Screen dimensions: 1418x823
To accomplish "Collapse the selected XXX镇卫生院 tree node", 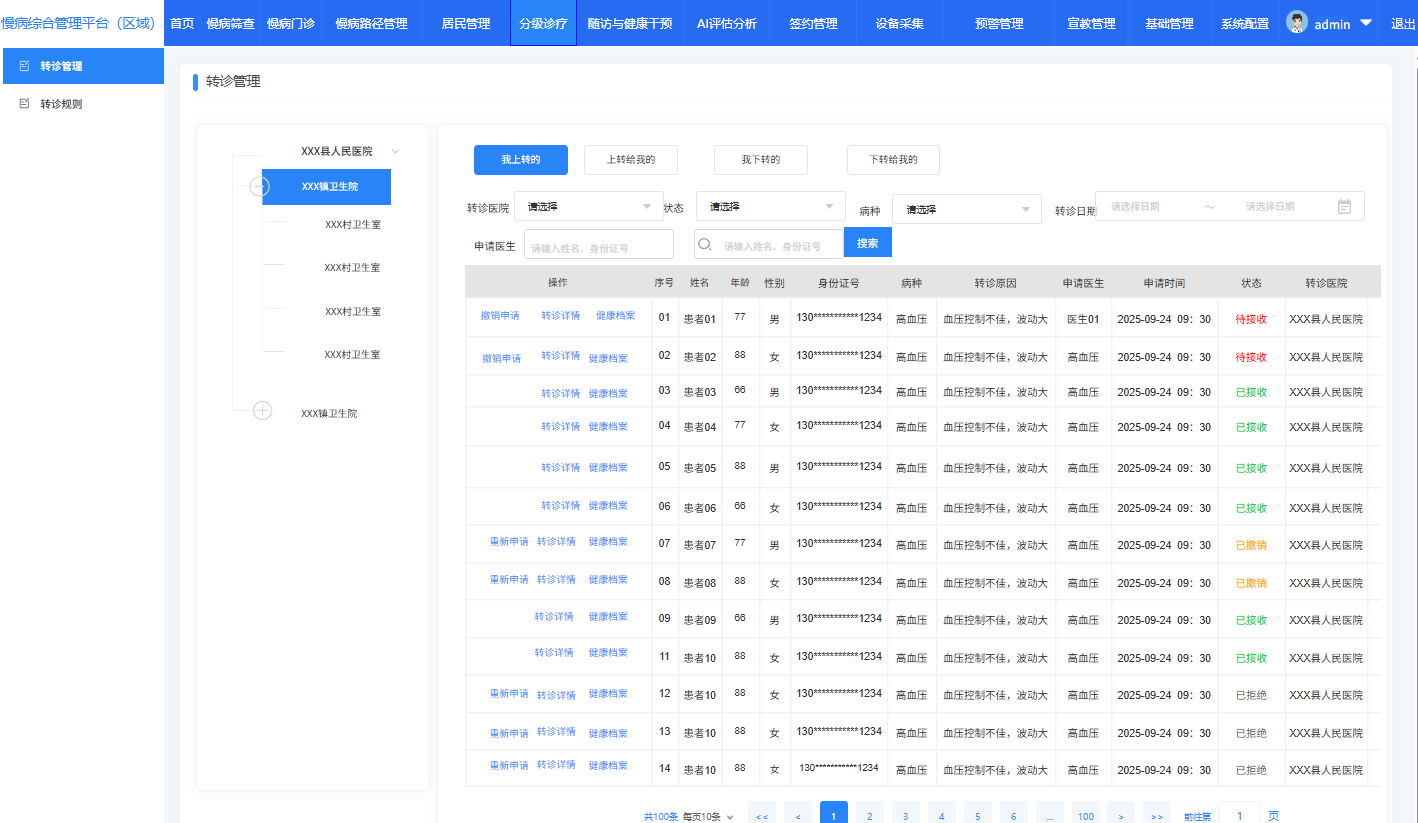I will (259, 187).
